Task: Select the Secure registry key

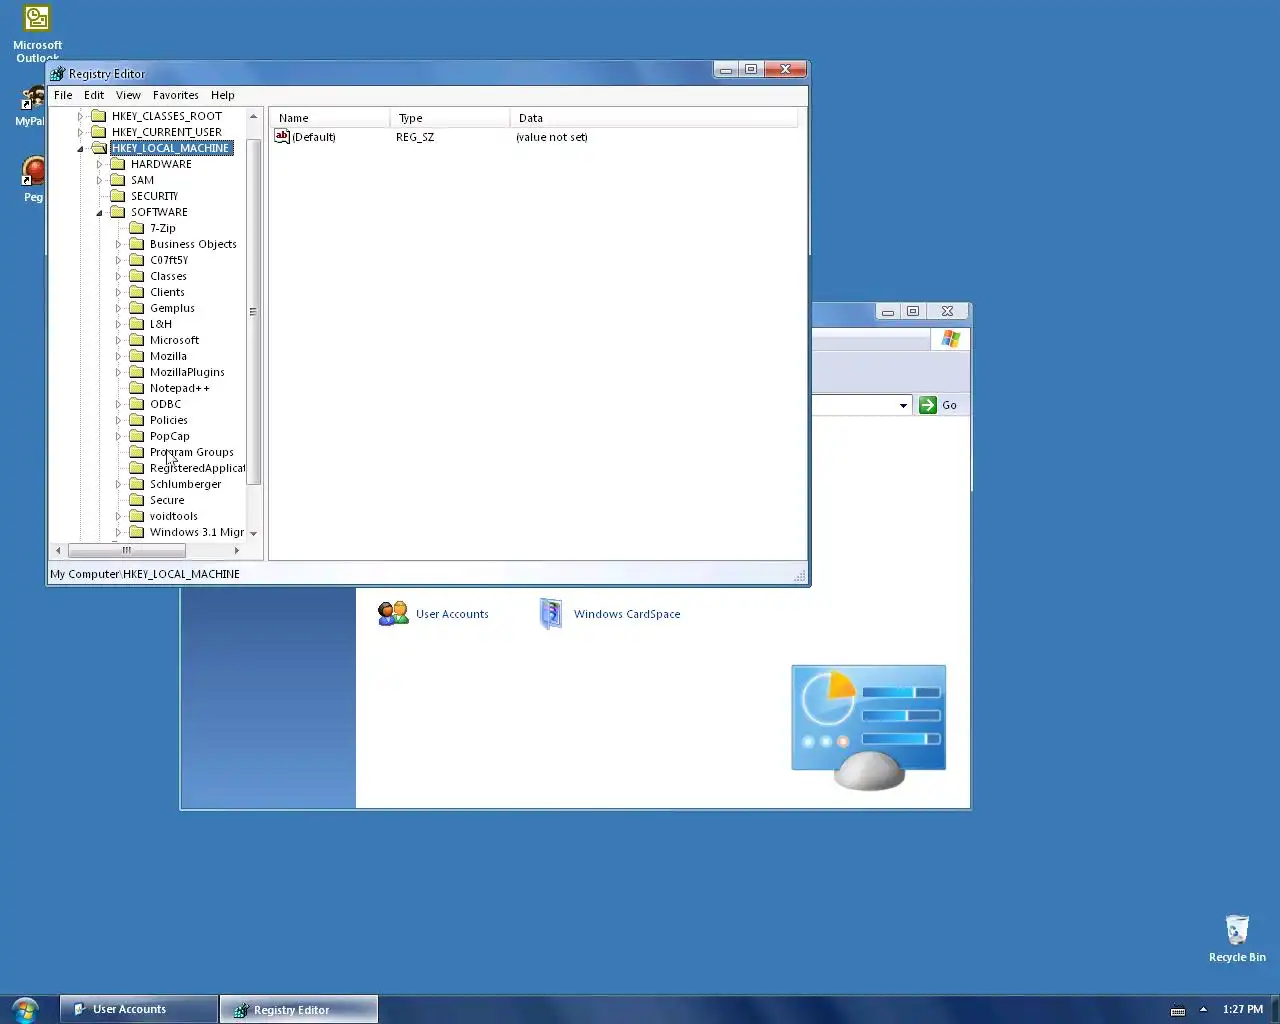Action: [x=167, y=500]
